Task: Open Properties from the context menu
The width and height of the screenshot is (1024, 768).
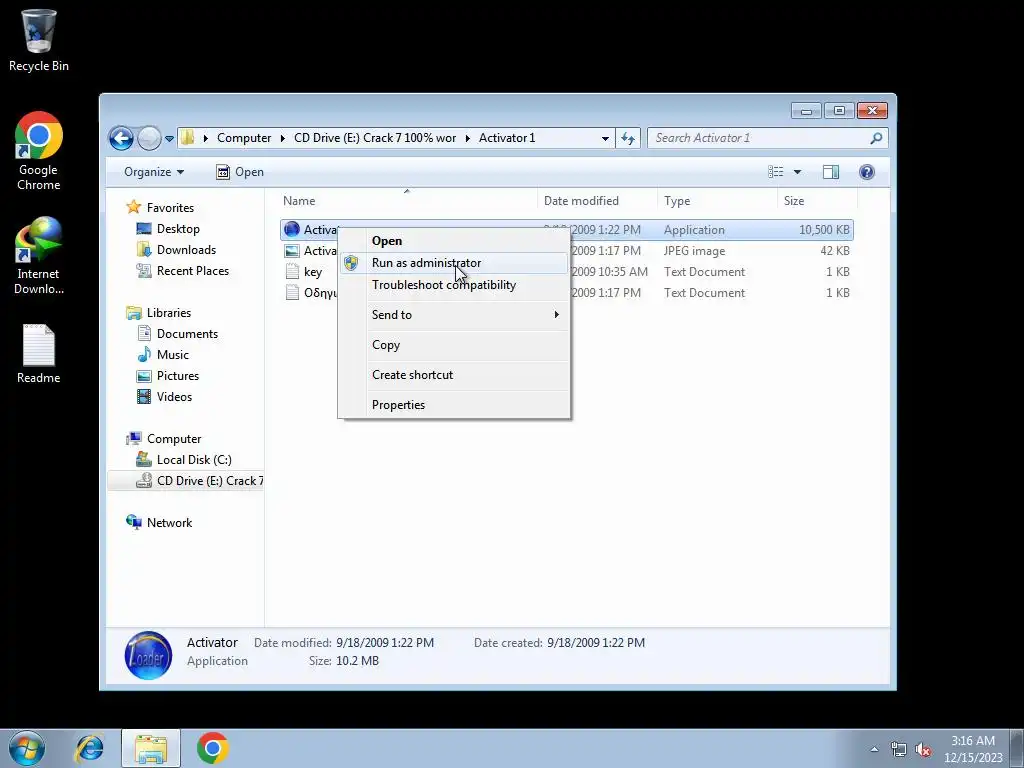Action: coord(453,405)
